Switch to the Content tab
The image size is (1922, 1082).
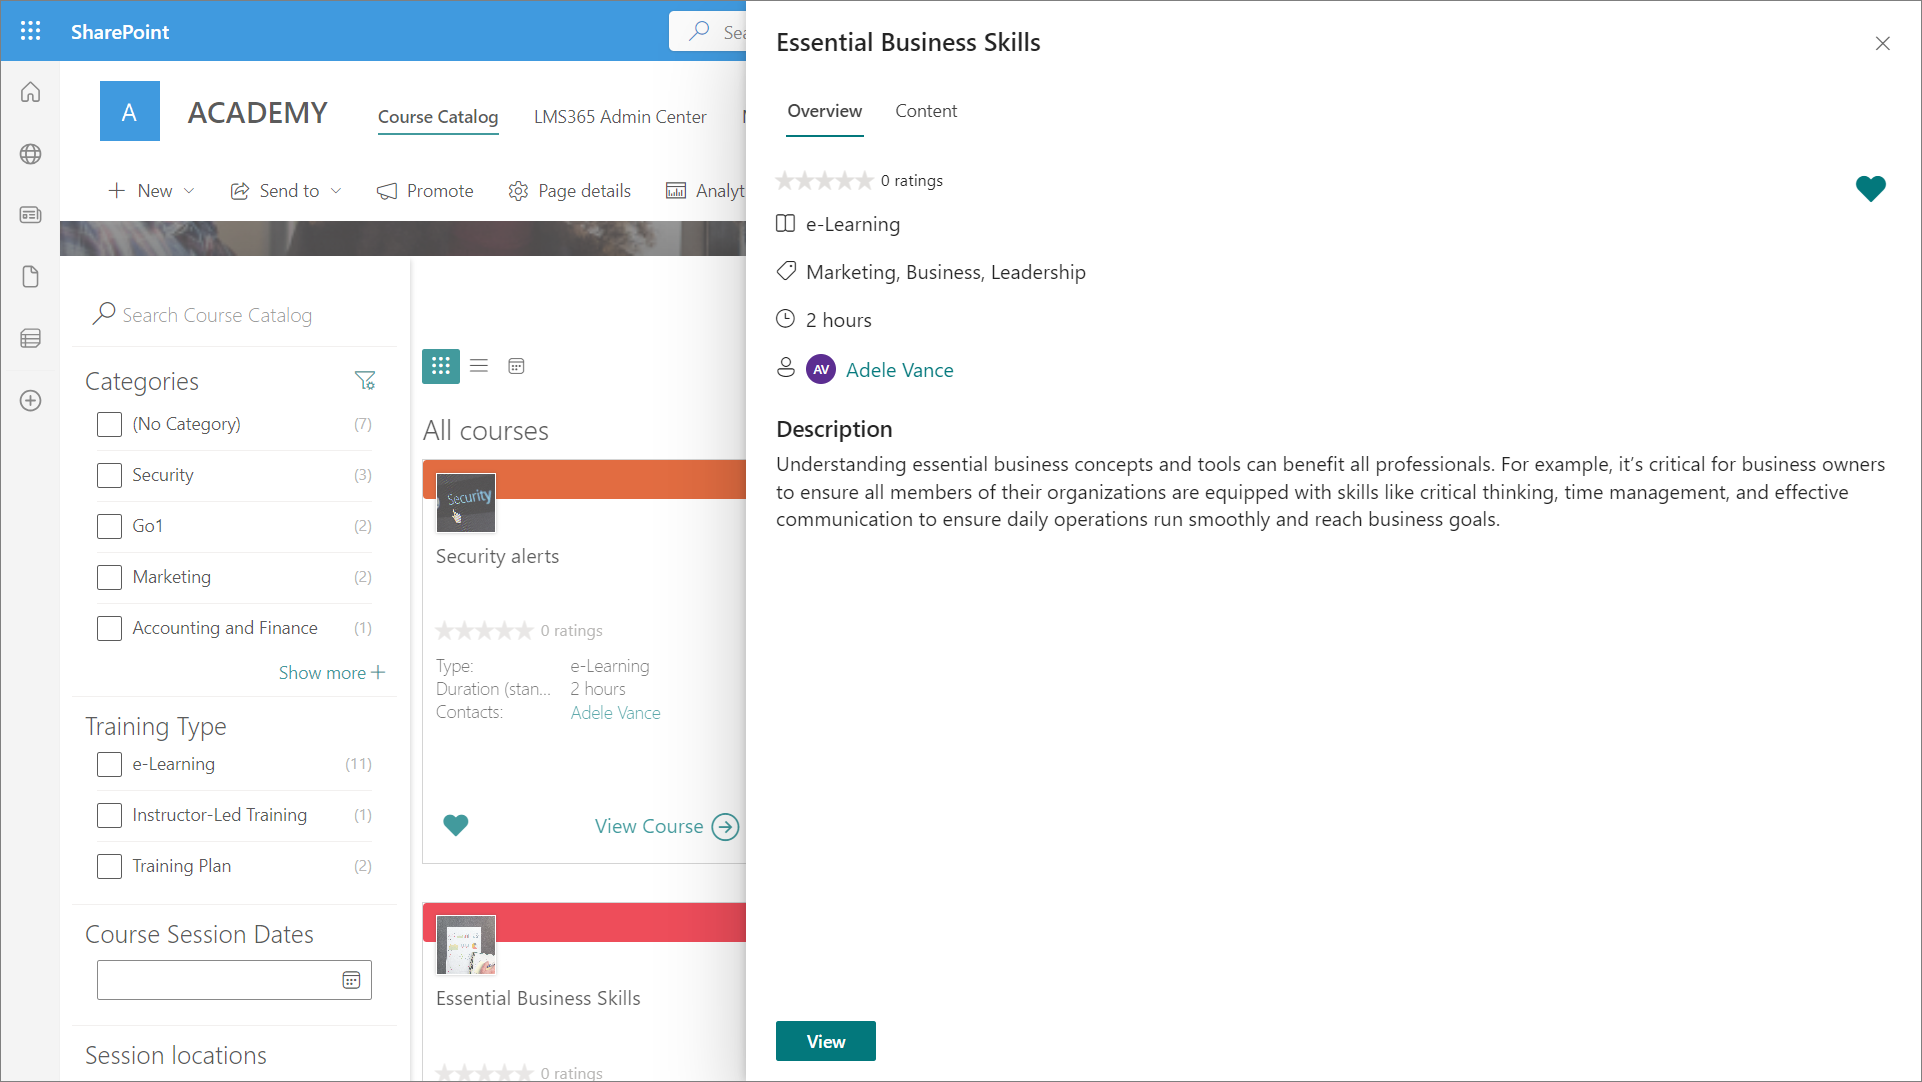925,111
